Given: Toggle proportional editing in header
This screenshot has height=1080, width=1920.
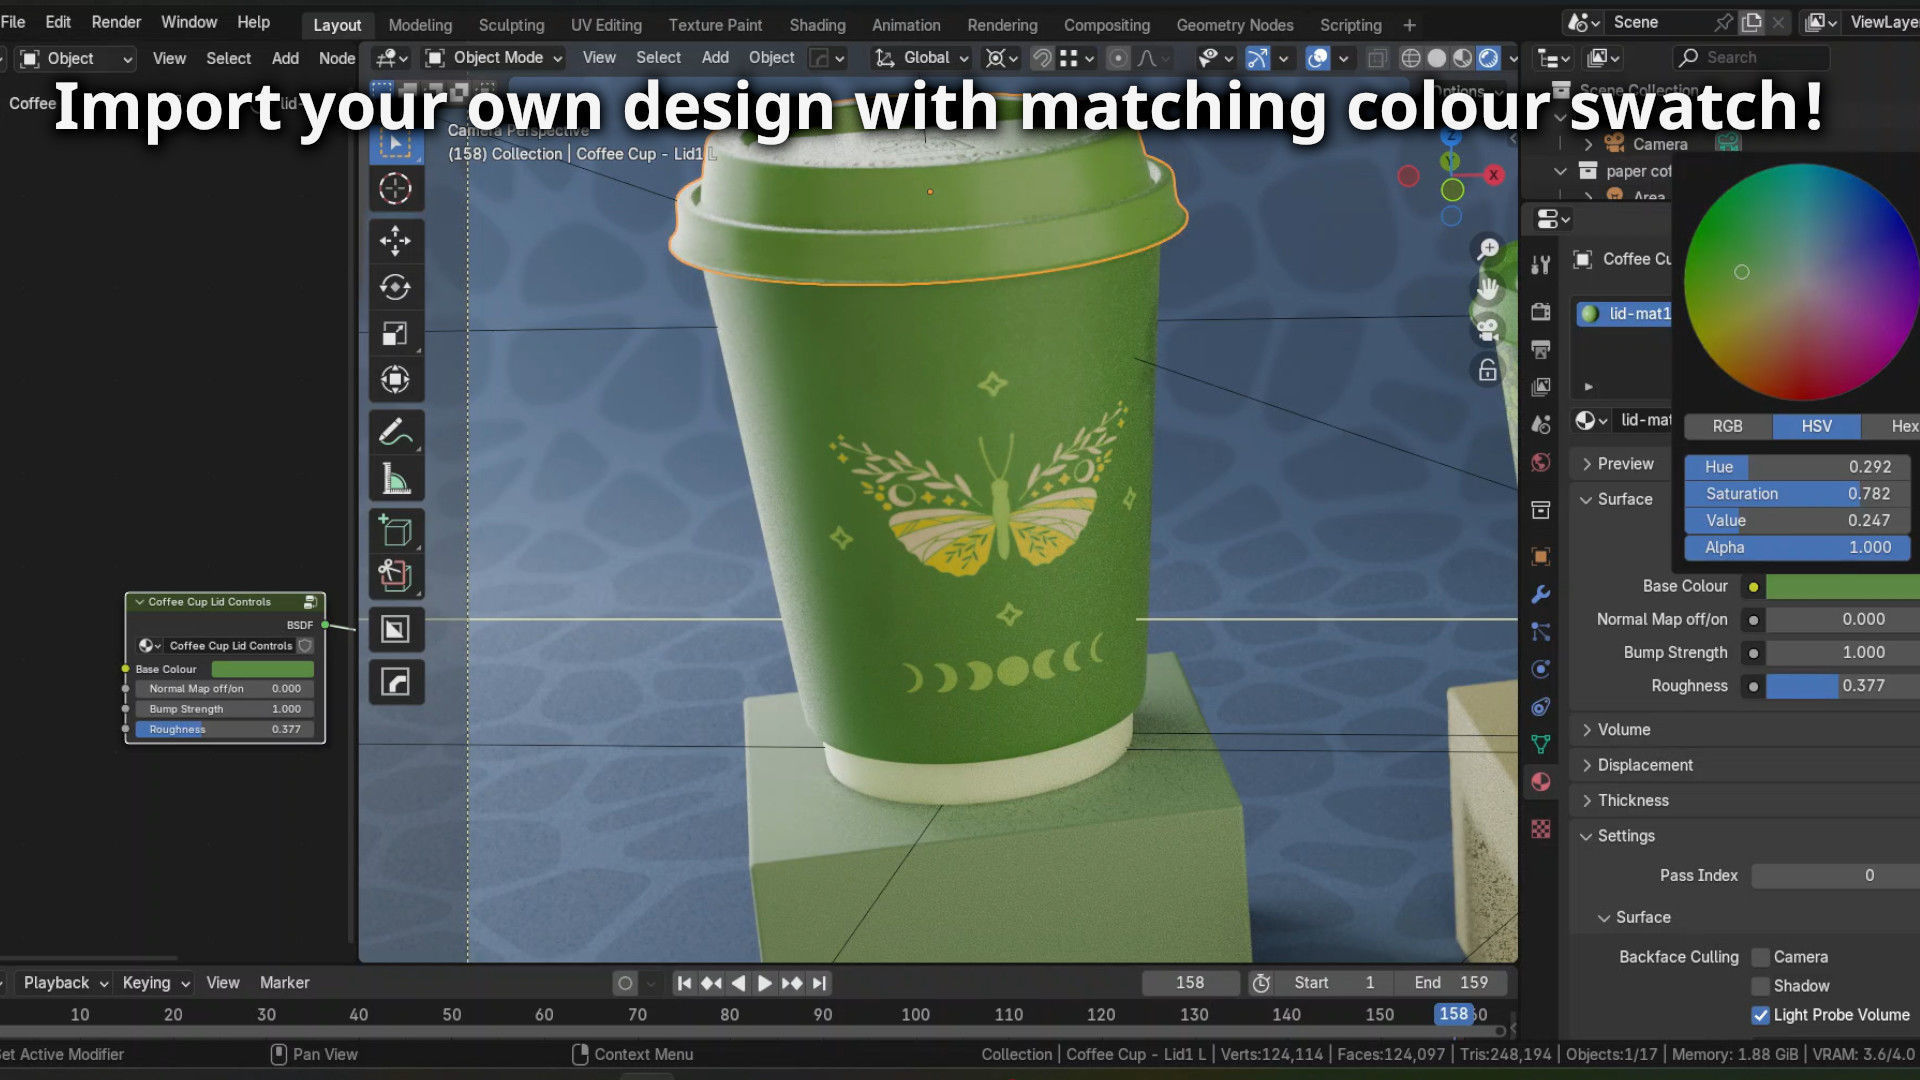Looking at the screenshot, I should click(x=1118, y=58).
